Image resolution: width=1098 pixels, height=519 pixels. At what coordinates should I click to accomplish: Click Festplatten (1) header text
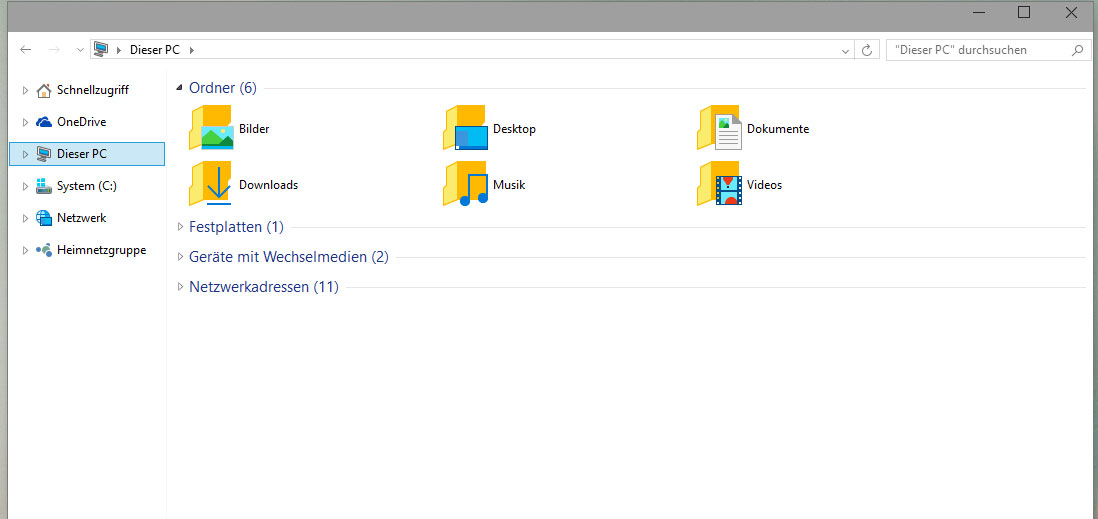236,226
